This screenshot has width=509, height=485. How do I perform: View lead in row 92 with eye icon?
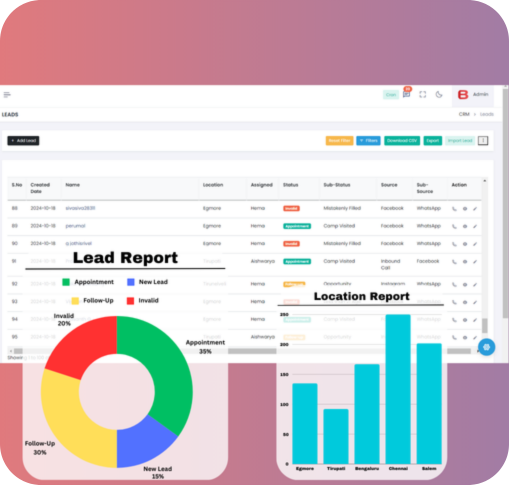click(465, 285)
